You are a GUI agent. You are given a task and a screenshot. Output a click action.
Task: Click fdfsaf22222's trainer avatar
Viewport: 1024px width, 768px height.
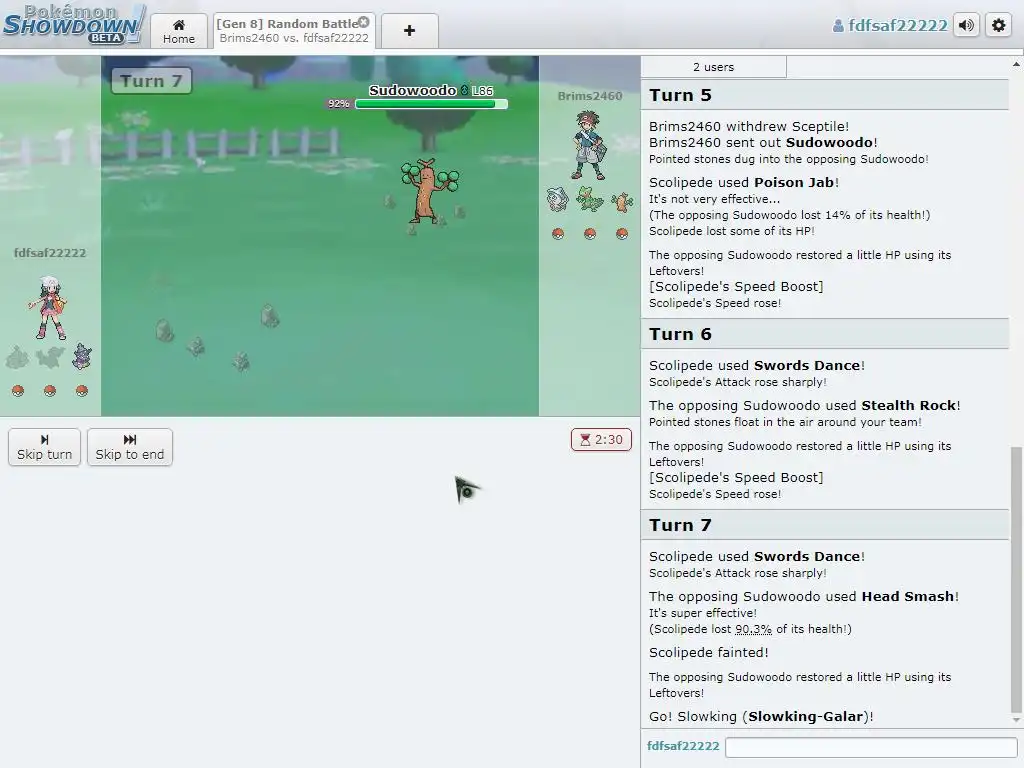[x=49, y=308]
